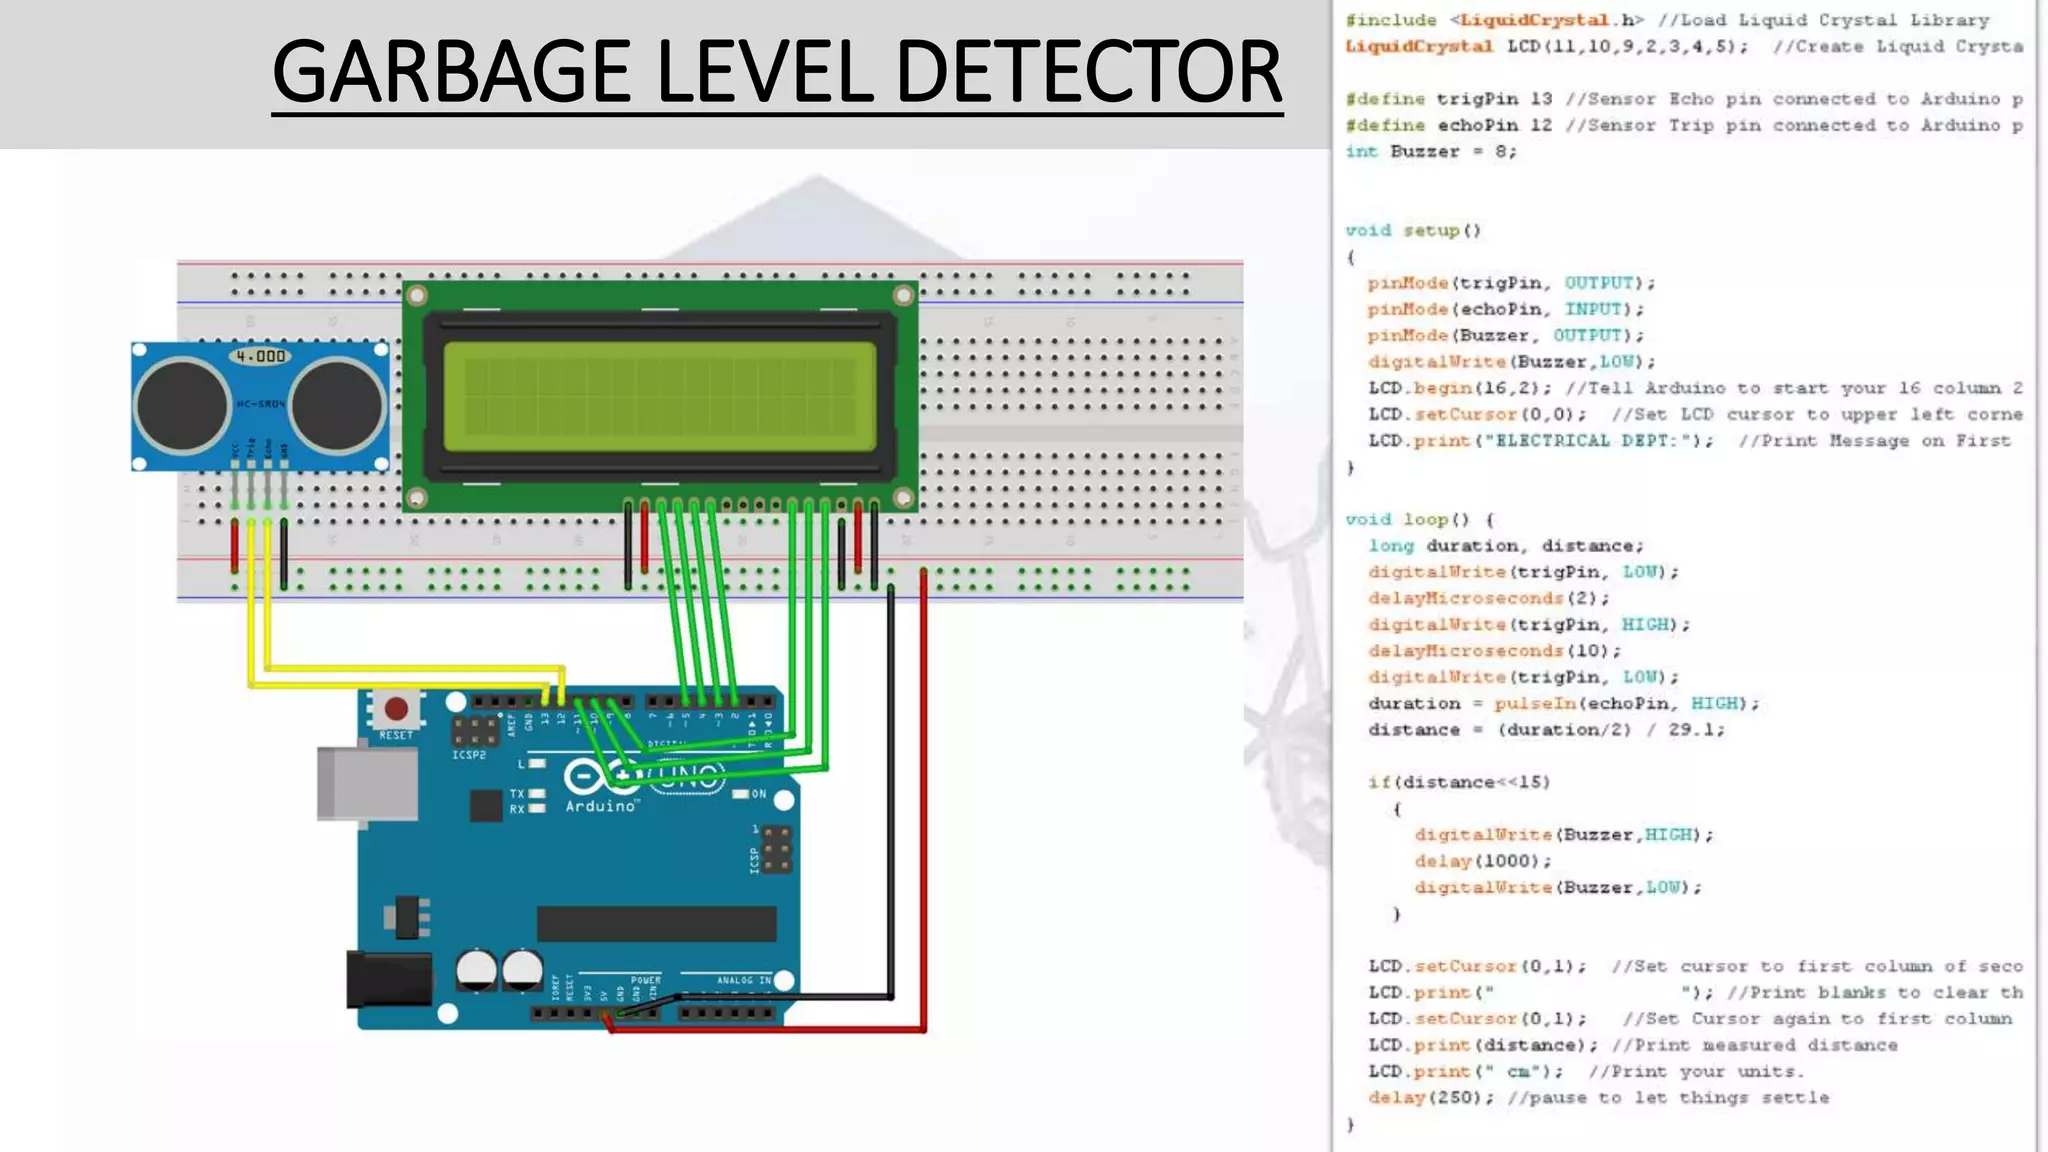This screenshot has width=2048, height=1152.
Task: Click the delay(250) code line
Action: coord(1430,1098)
